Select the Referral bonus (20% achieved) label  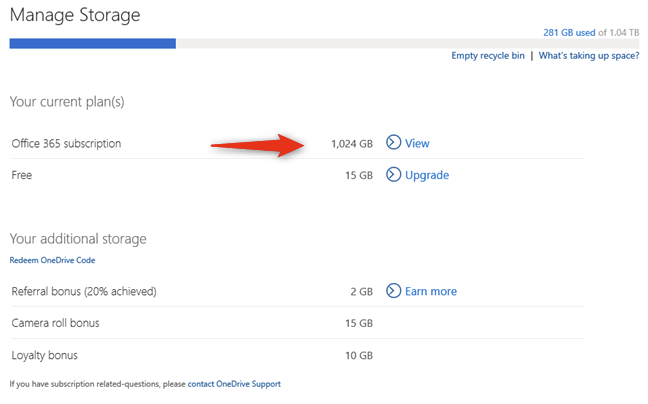point(84,291)
